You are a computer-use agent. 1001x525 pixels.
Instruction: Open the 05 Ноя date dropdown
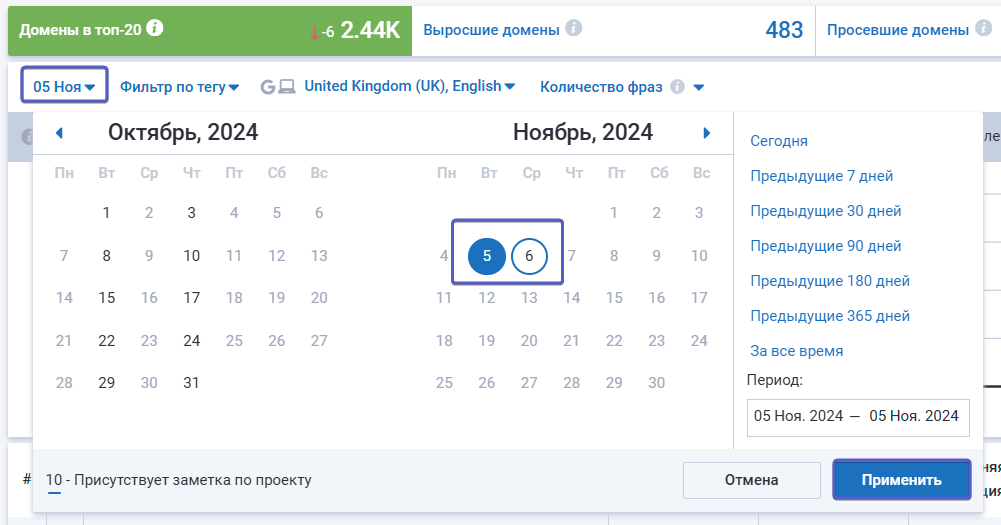tap(64, 87)
